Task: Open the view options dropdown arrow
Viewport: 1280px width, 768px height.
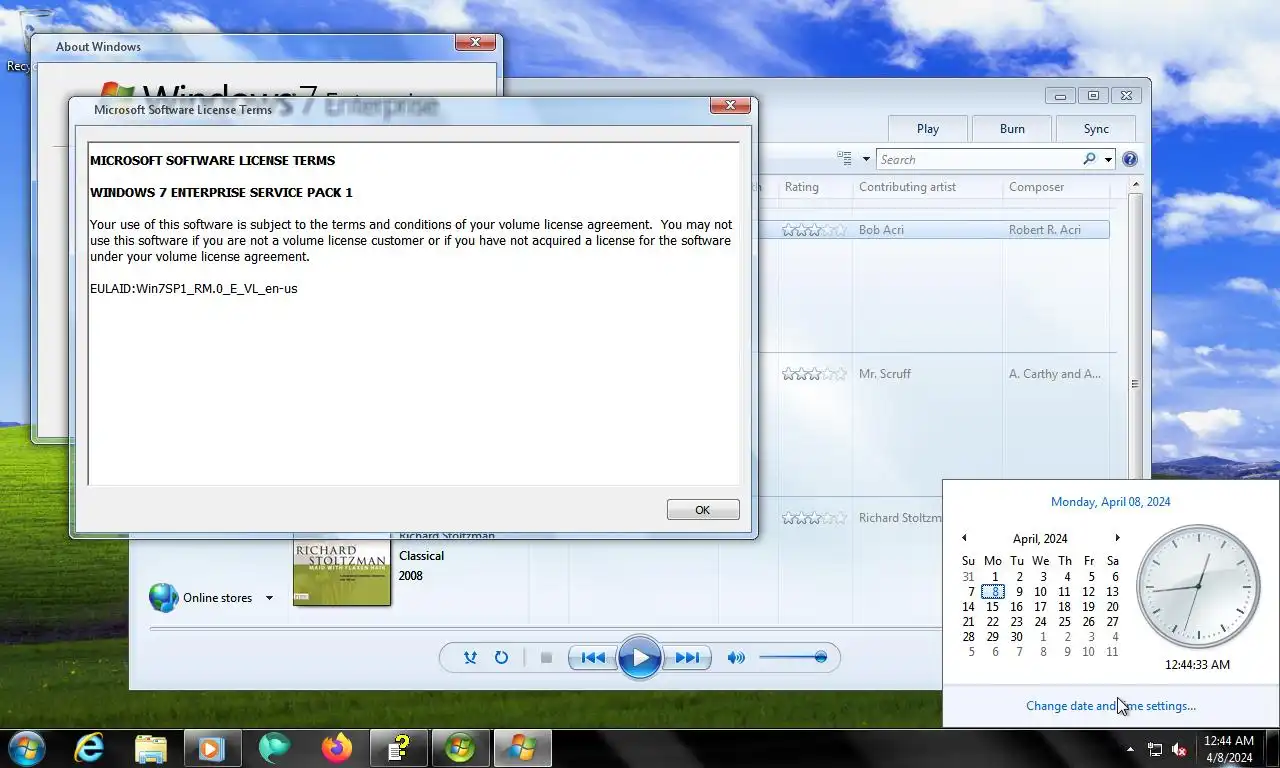Action: click(x=866, y=159)
